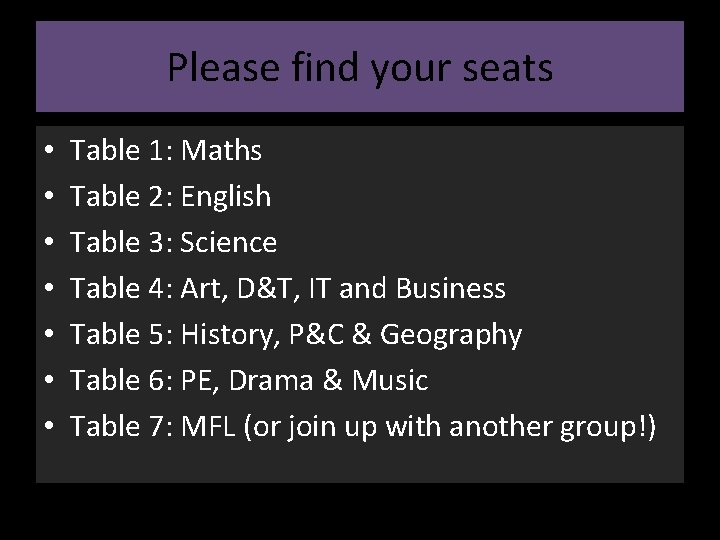The height and width of the screenshot is (540, 720).
Task: Click the bullet point before Table 7
Action: click(47, 428)
